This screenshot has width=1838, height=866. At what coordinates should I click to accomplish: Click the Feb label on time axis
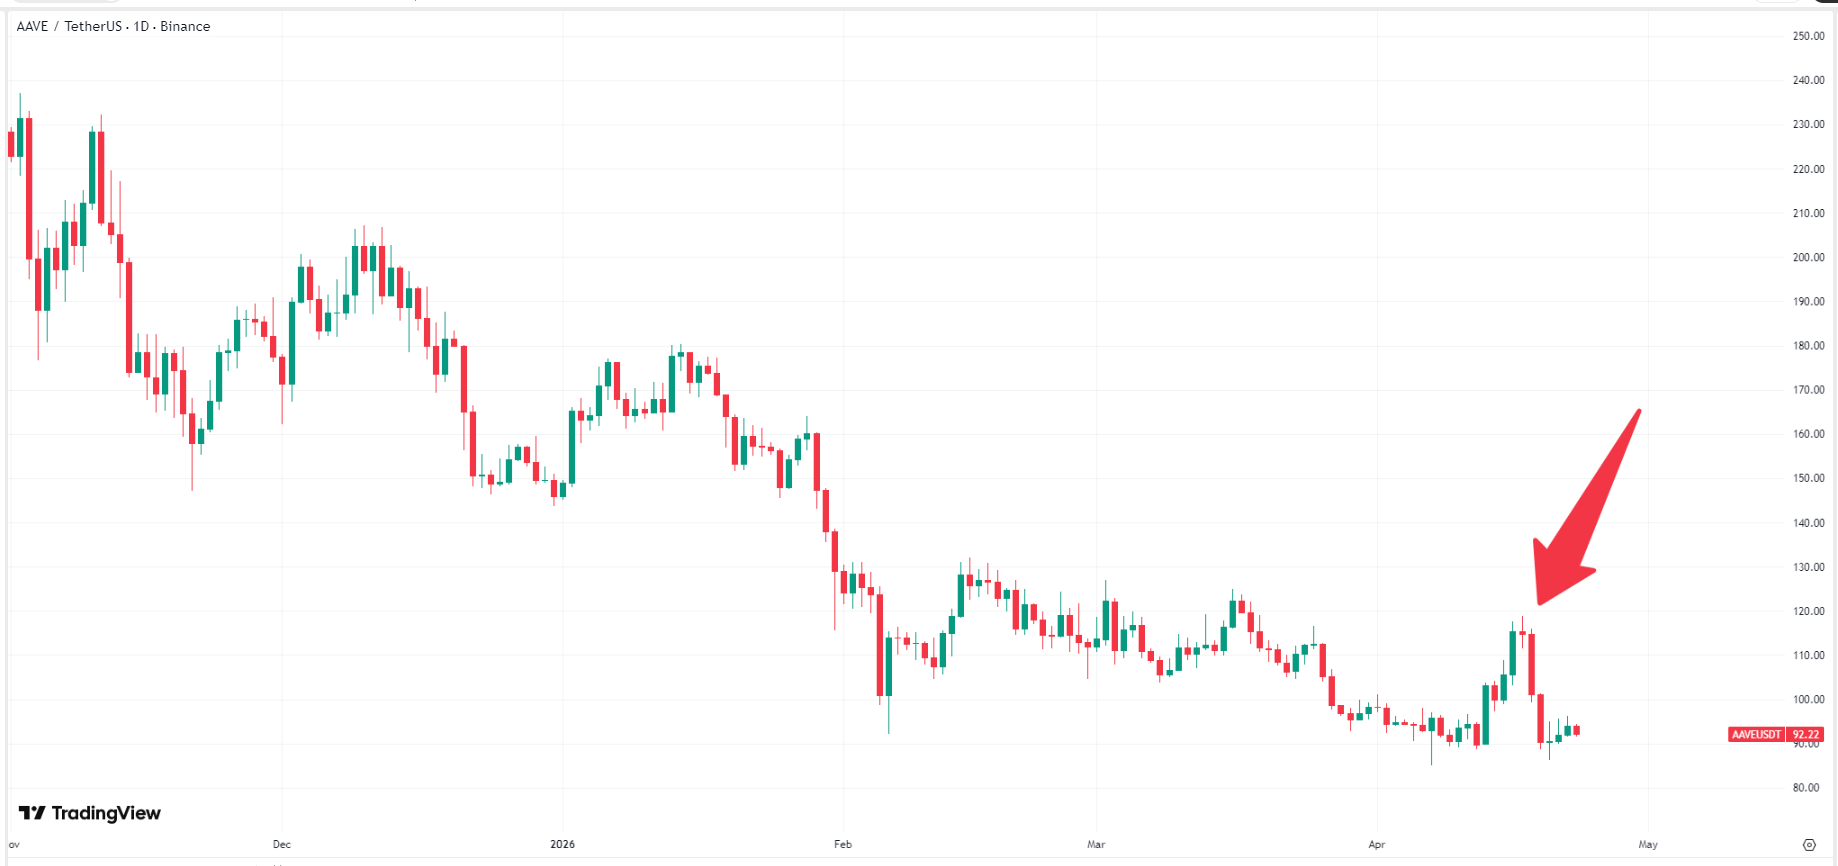pos(843,844)
